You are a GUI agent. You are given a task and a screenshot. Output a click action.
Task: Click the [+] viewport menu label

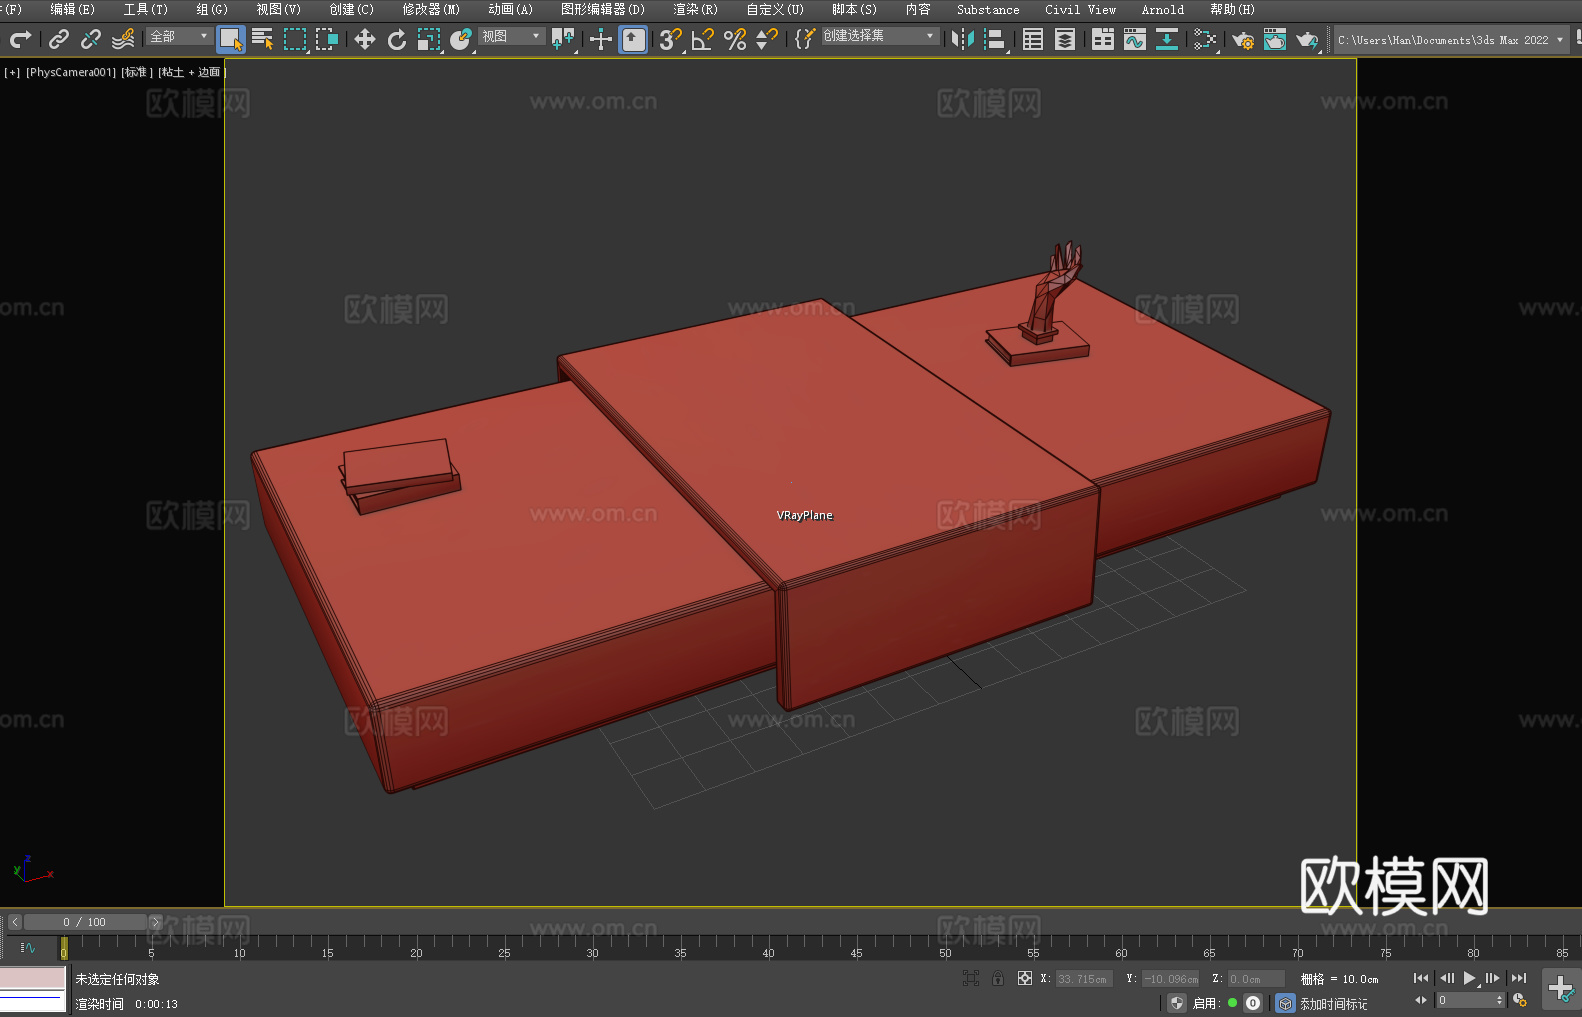tap(12, 72)
